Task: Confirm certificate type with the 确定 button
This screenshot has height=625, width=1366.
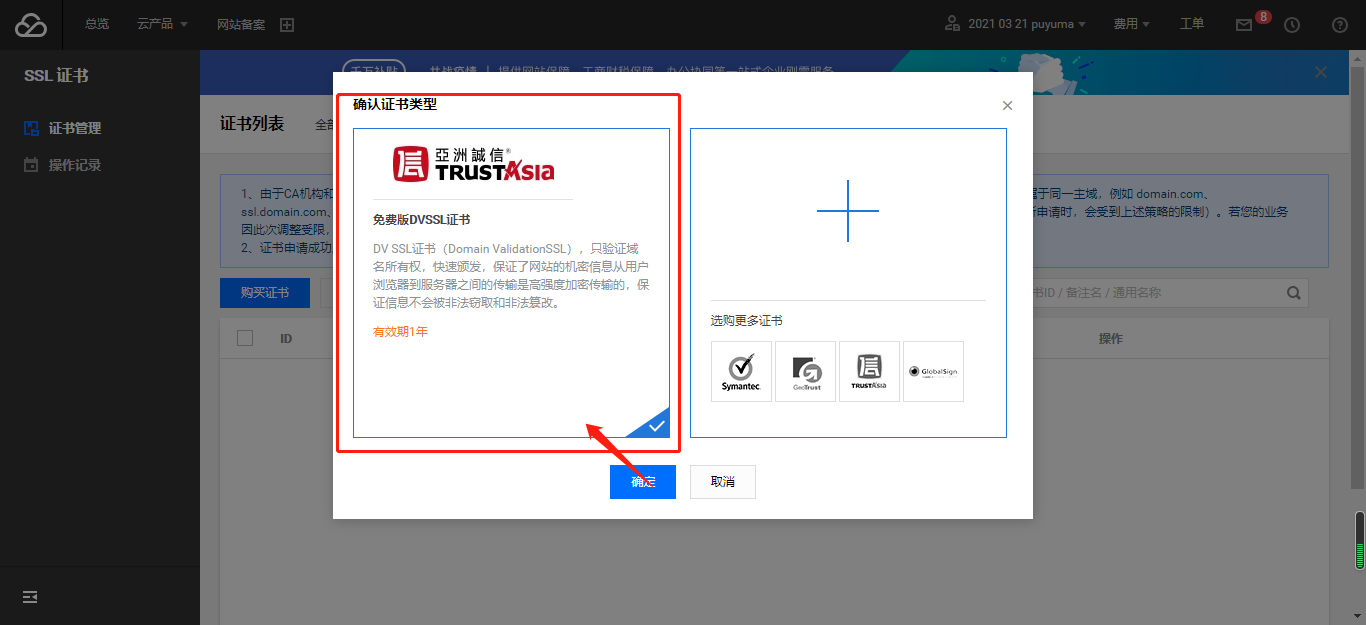Action: click(642, 481)
